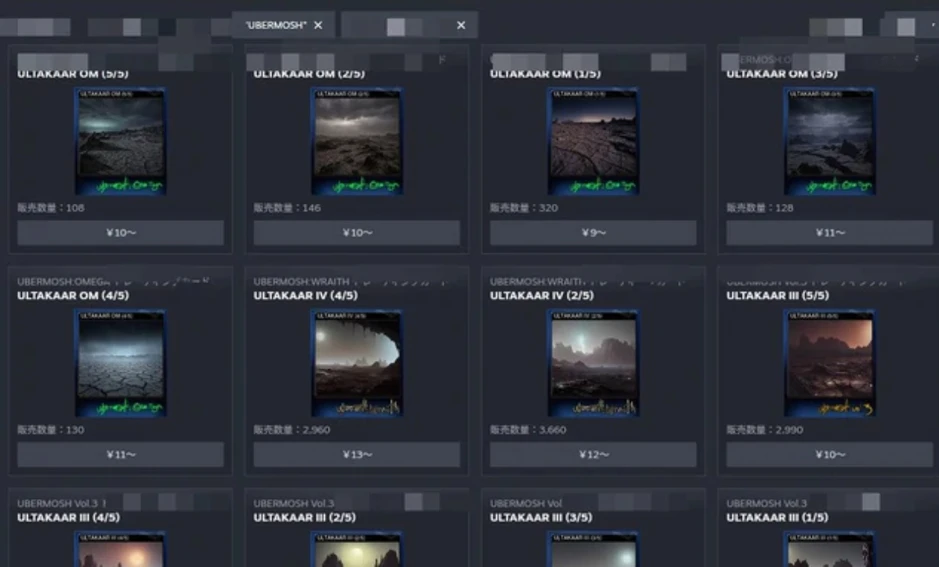Open the ULTAKAAR OM (4/5) card thumbnail

(x=120, y=363)
